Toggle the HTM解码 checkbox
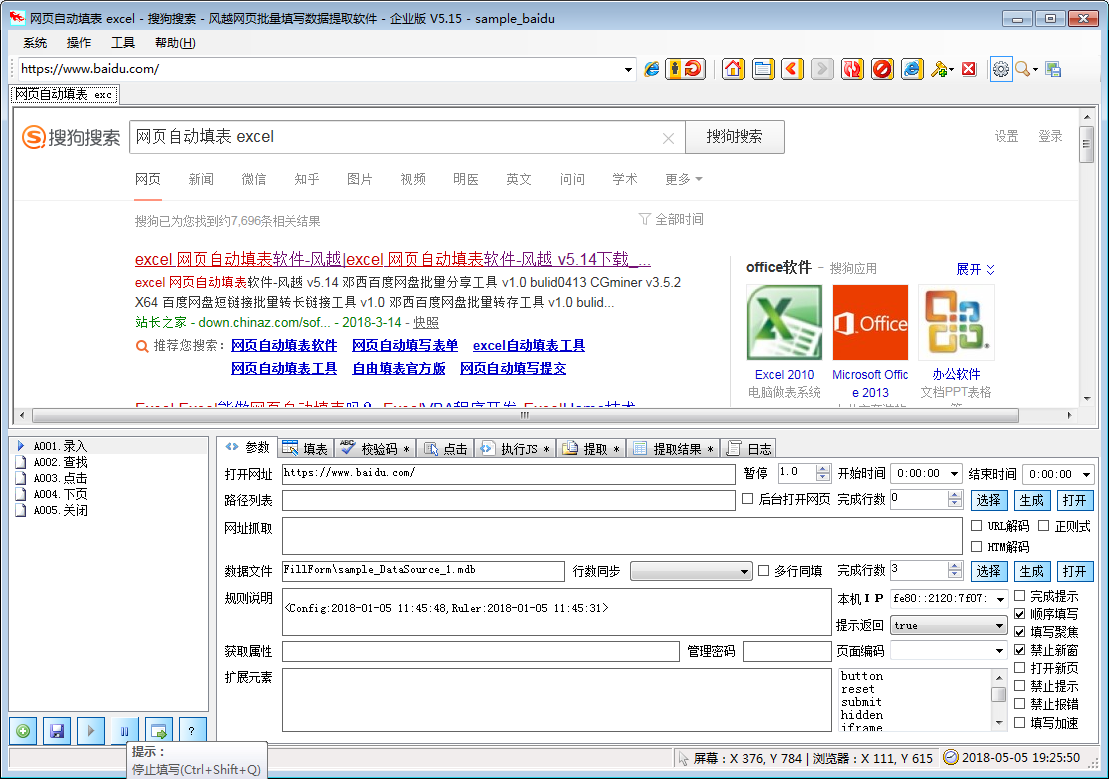 (x=977, y=546)
